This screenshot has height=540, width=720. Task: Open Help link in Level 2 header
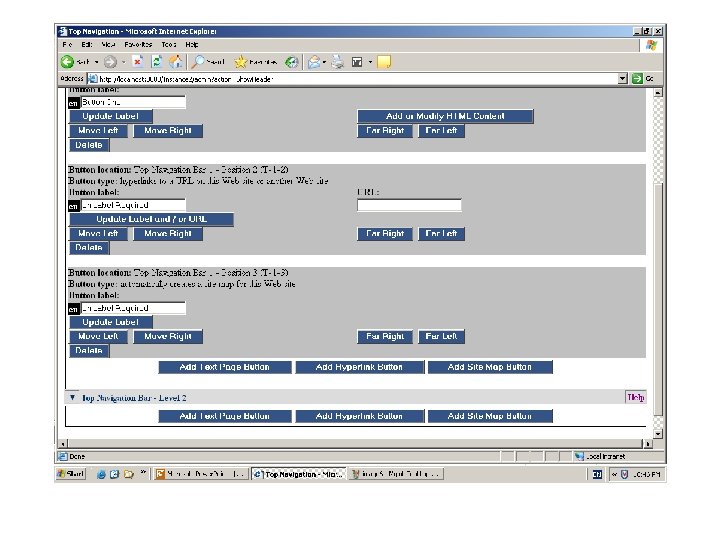(x=636, y=397)
